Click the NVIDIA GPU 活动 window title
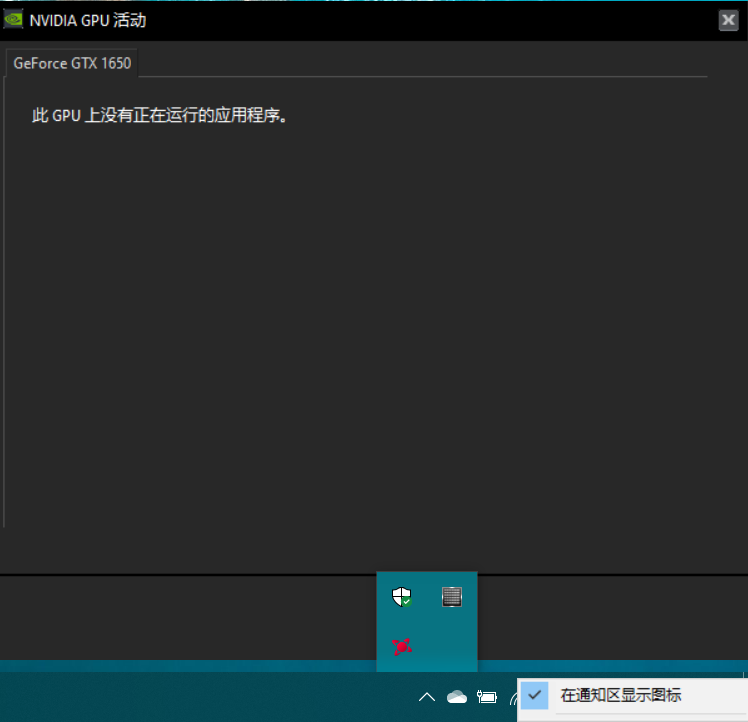Image resolution: width=748 pixels, height=722 pixels. [x=88, y=21]
